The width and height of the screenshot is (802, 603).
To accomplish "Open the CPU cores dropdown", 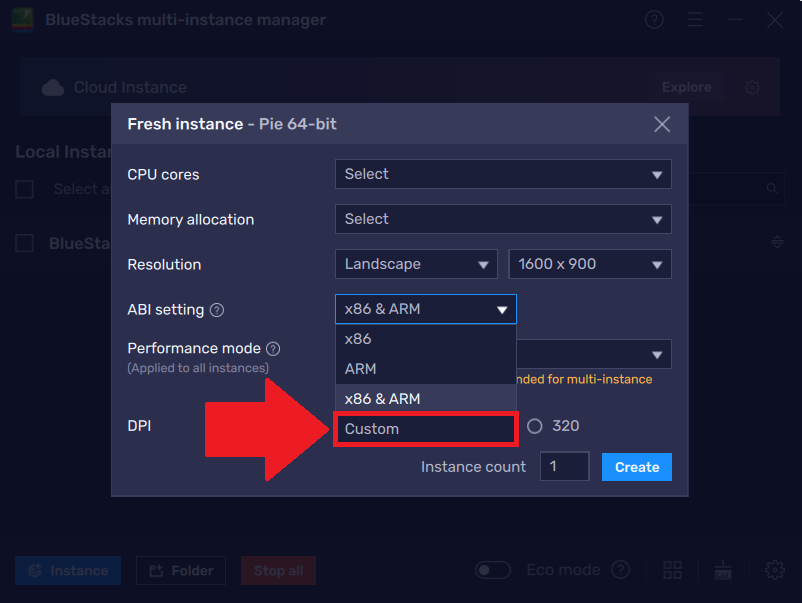I will coord(503,174).
